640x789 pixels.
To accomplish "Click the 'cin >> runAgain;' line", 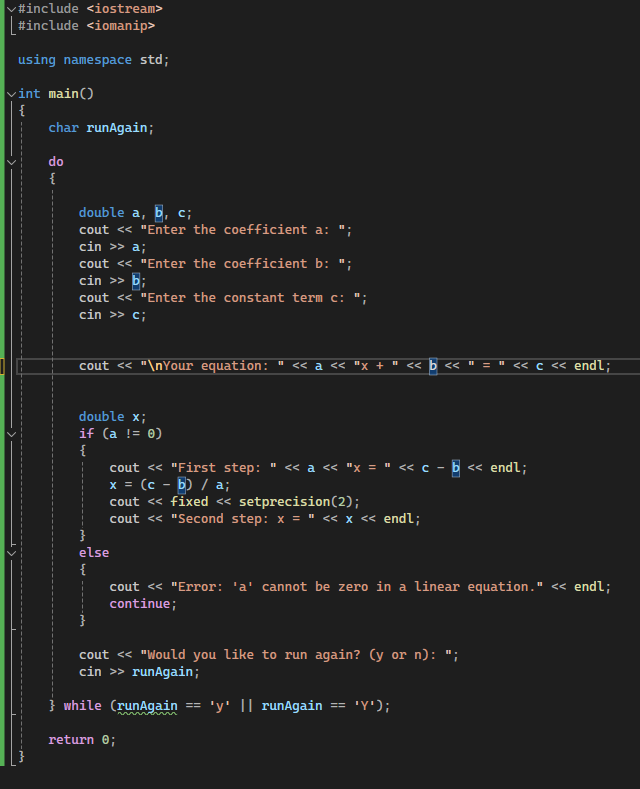I will tap(139, 672).
